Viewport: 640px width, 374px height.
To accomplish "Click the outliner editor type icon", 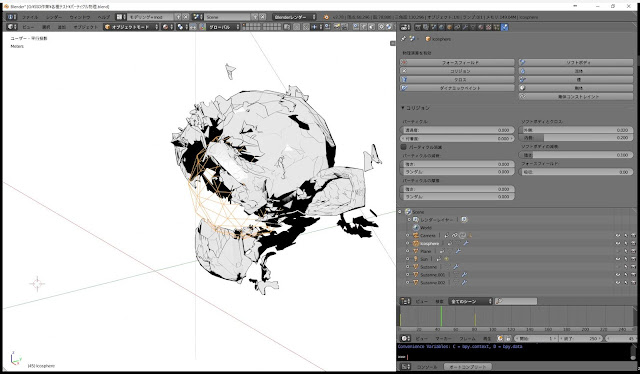I will point(405,301).
